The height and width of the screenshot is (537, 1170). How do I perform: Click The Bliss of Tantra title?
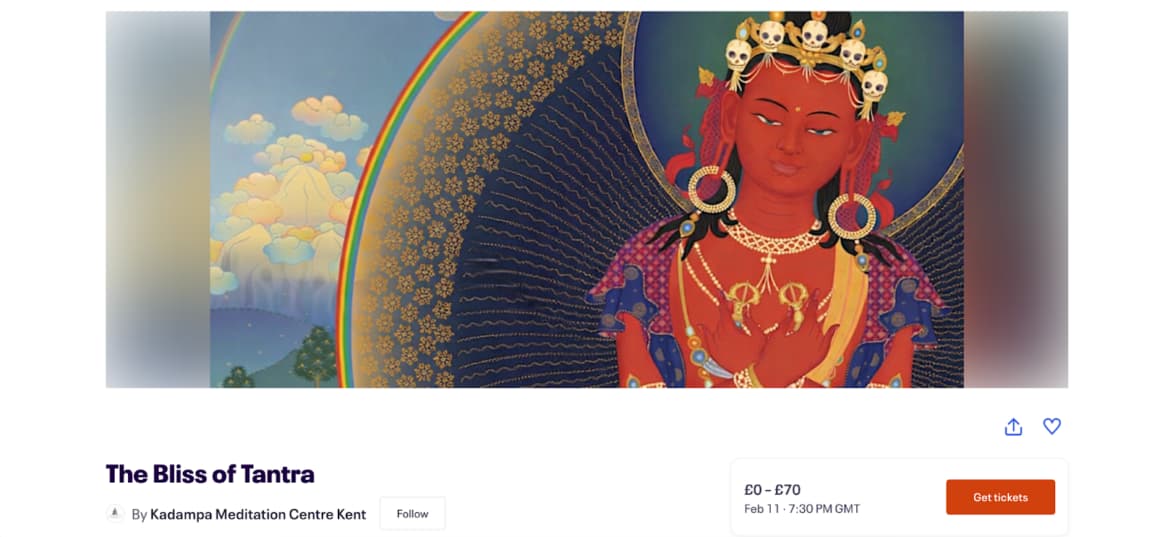click(x=210, y=474)
